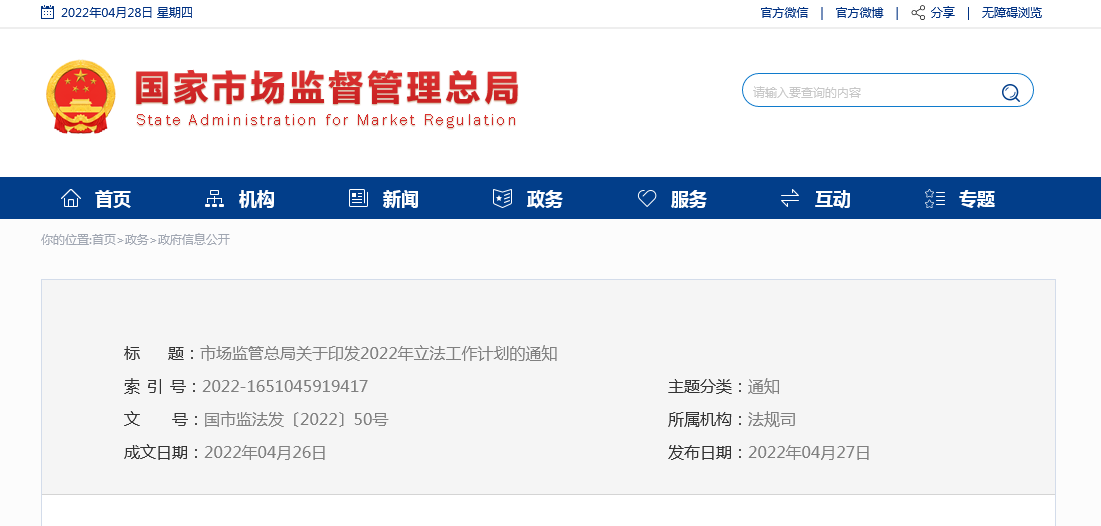
Task: Click the calendar icon beside the date
Action: (47, 12)
